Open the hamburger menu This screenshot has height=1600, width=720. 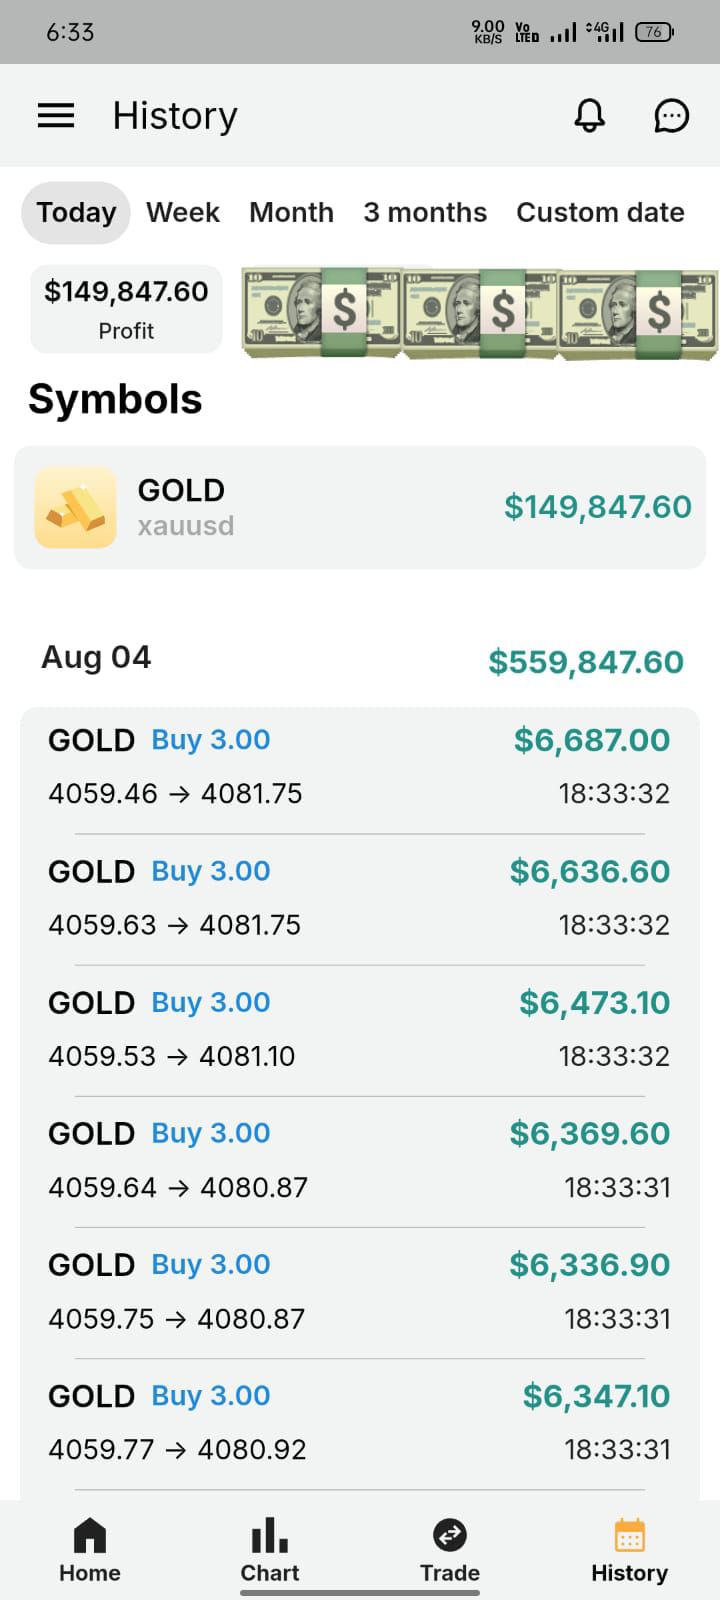click(56, 116)
